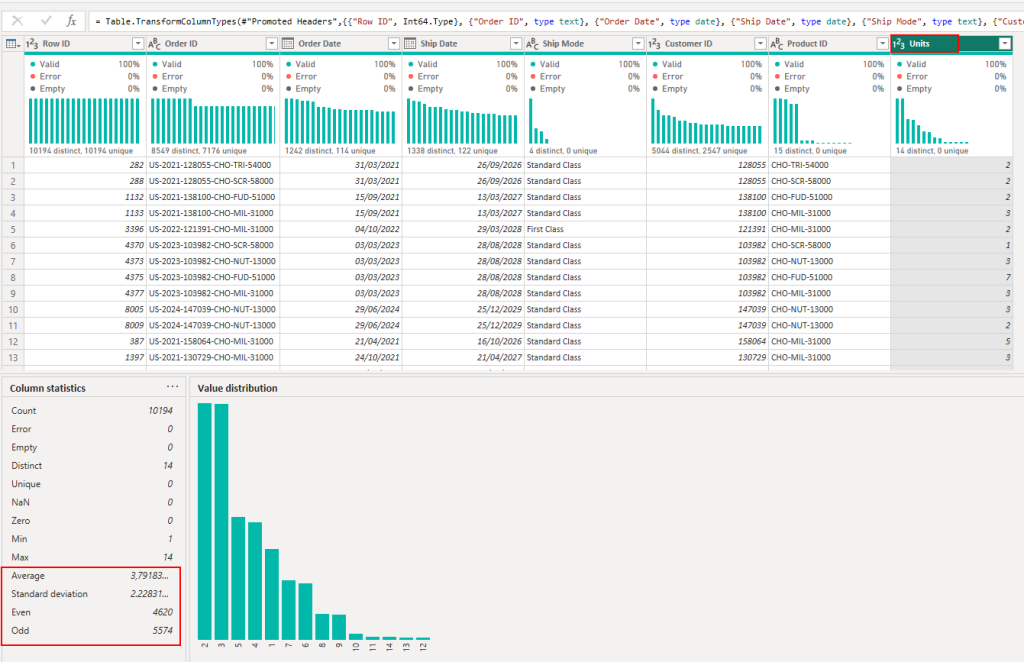Image resolution: width=1024 pixels, height=662 pixels.
Task: Select the Units column header
Action: pos(952,44)
